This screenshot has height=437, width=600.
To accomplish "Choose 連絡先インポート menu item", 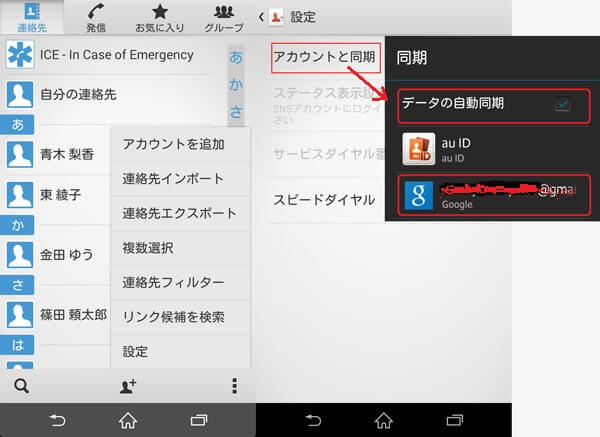I will pyautogui.click(x=181, y=179).
